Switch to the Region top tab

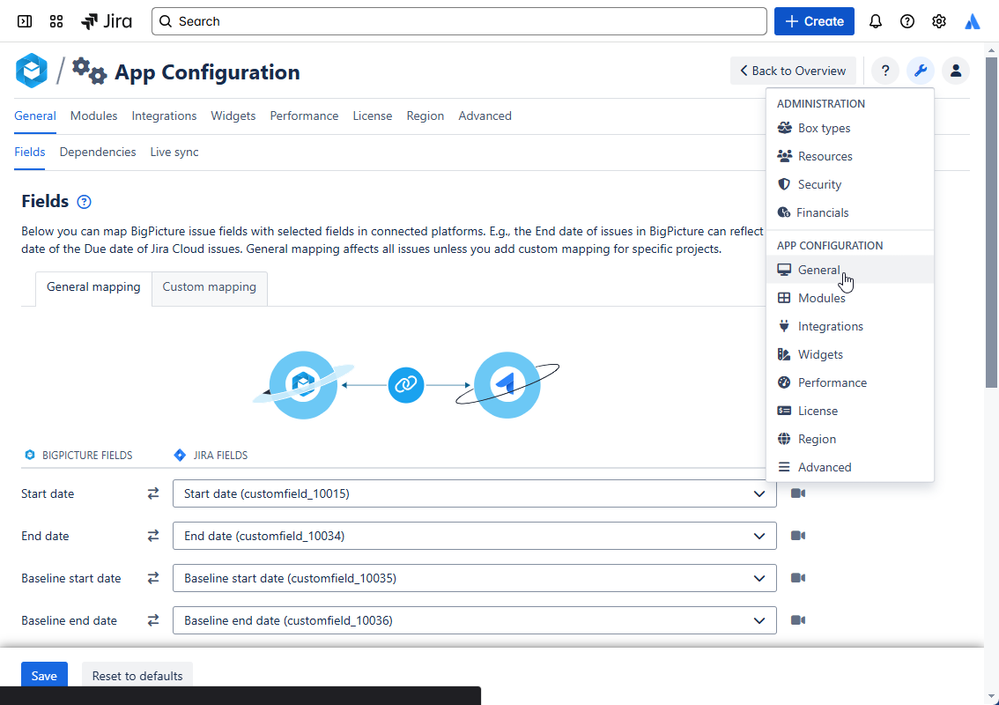[425, 116]
